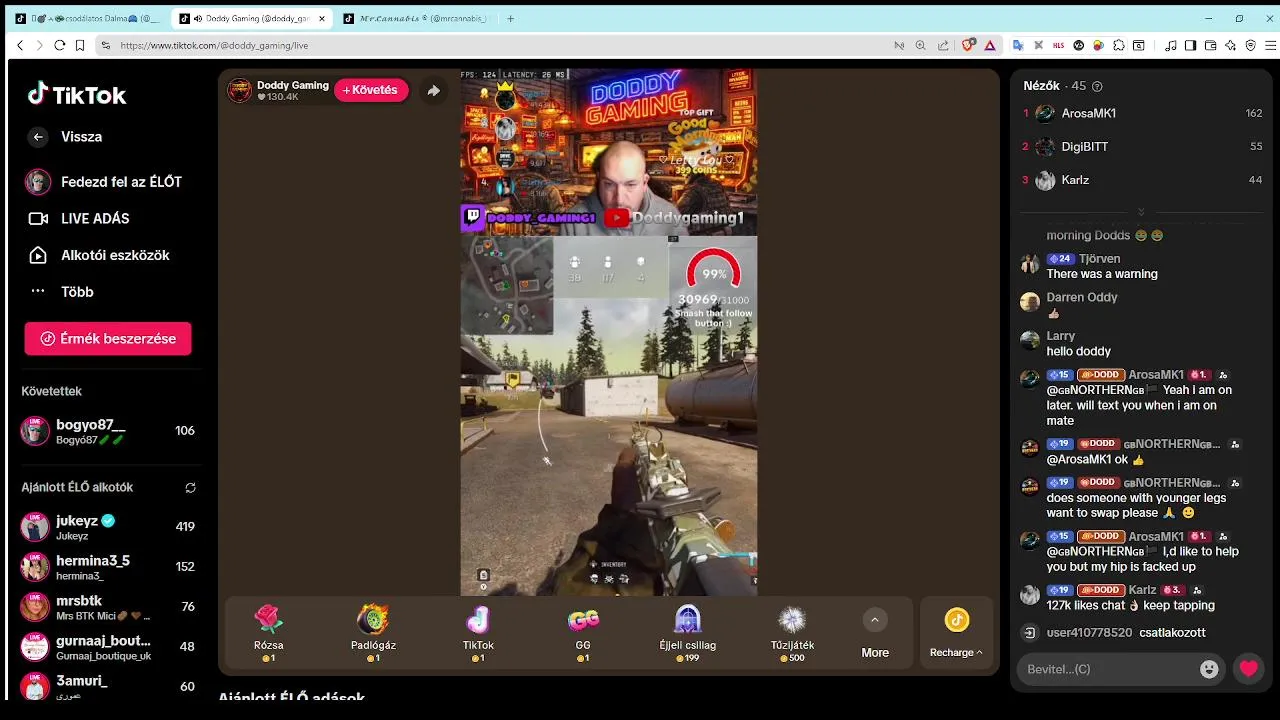Share the Doddy Gaming stream

pos(433,90)
